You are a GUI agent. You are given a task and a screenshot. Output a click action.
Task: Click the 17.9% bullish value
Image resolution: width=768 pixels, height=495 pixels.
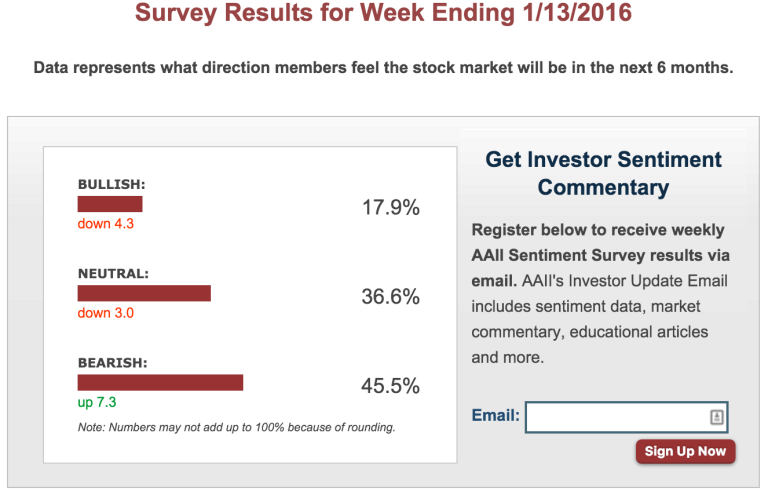click(x=390, y=208)
